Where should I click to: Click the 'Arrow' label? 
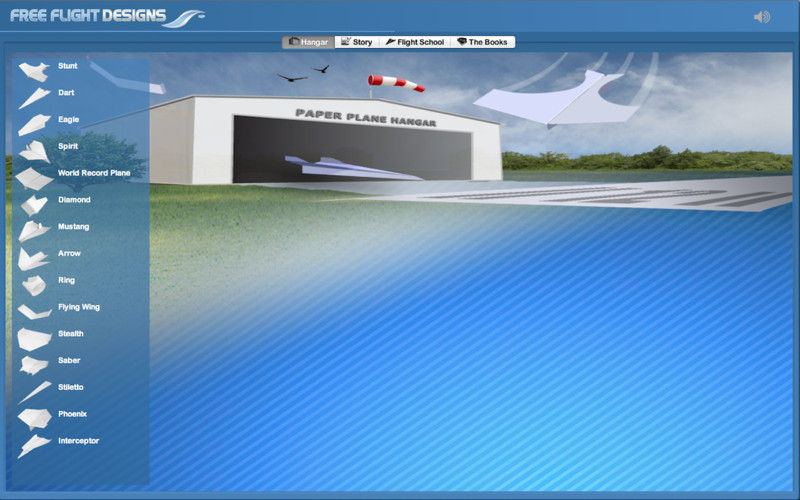tap(69, 253)
